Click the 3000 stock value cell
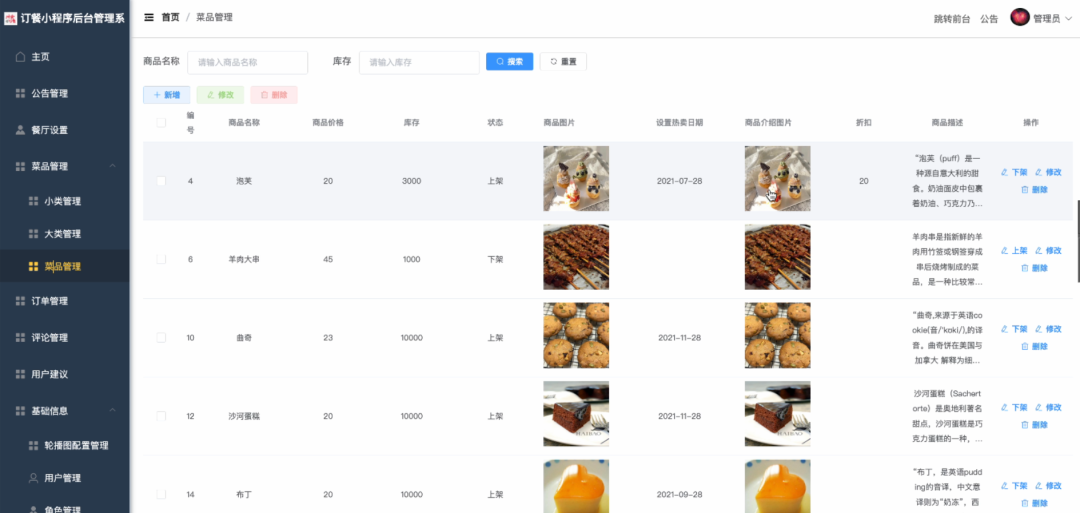The image size is (1080, 513). [411, 181]
